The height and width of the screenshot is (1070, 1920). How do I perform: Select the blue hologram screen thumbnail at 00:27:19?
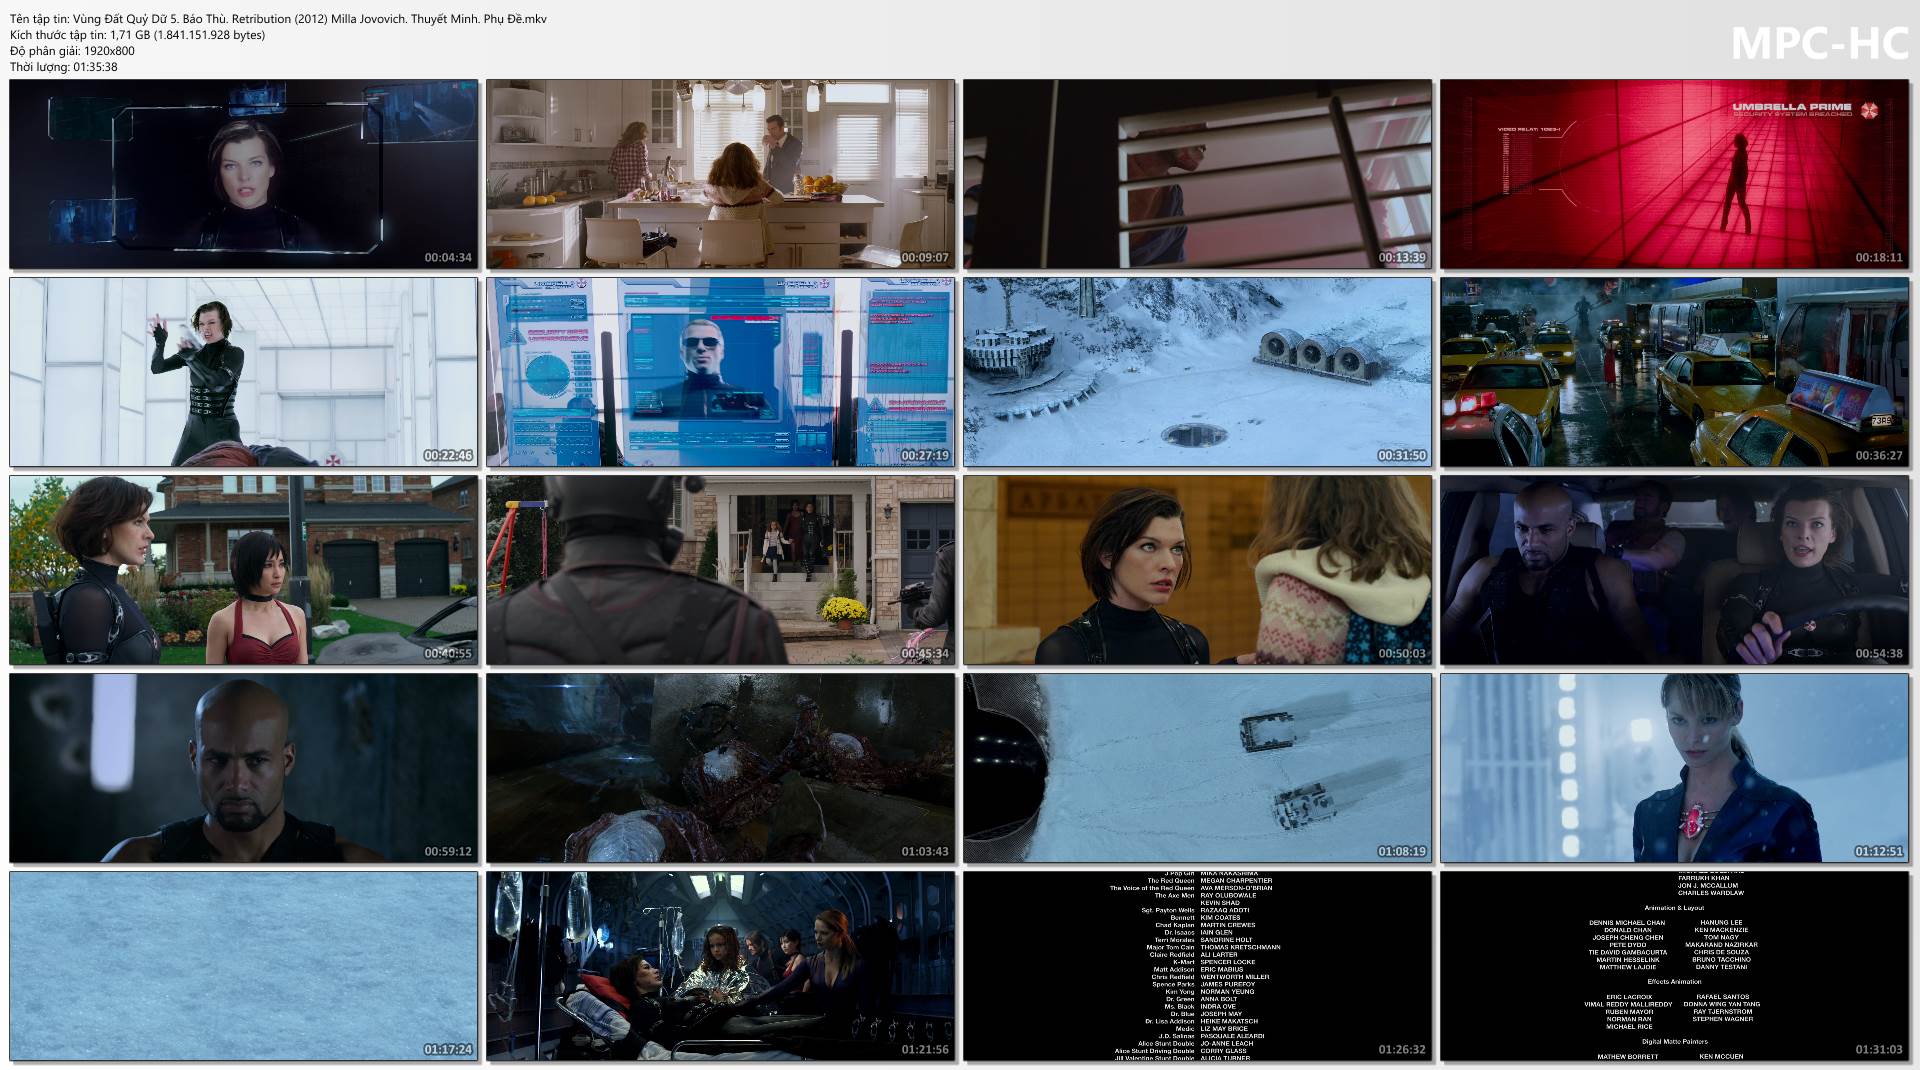click(x=721, y=373)
